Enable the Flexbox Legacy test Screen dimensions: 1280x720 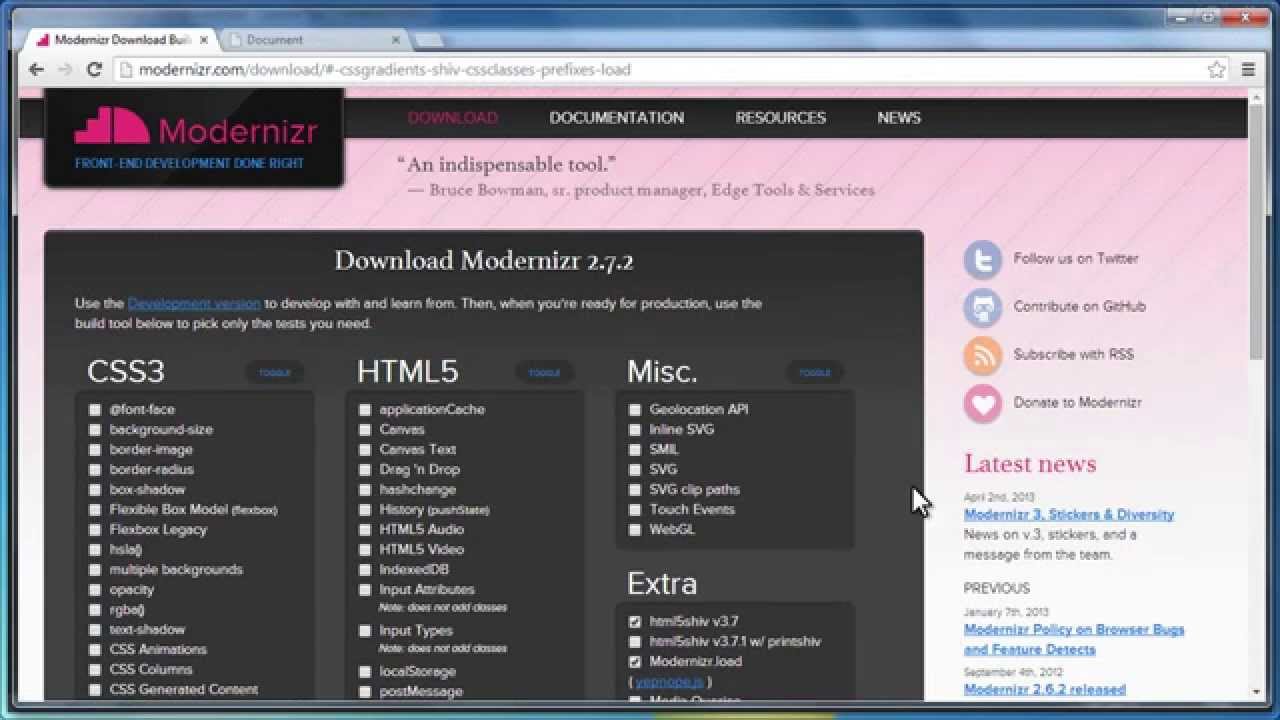tap(95, 530)
